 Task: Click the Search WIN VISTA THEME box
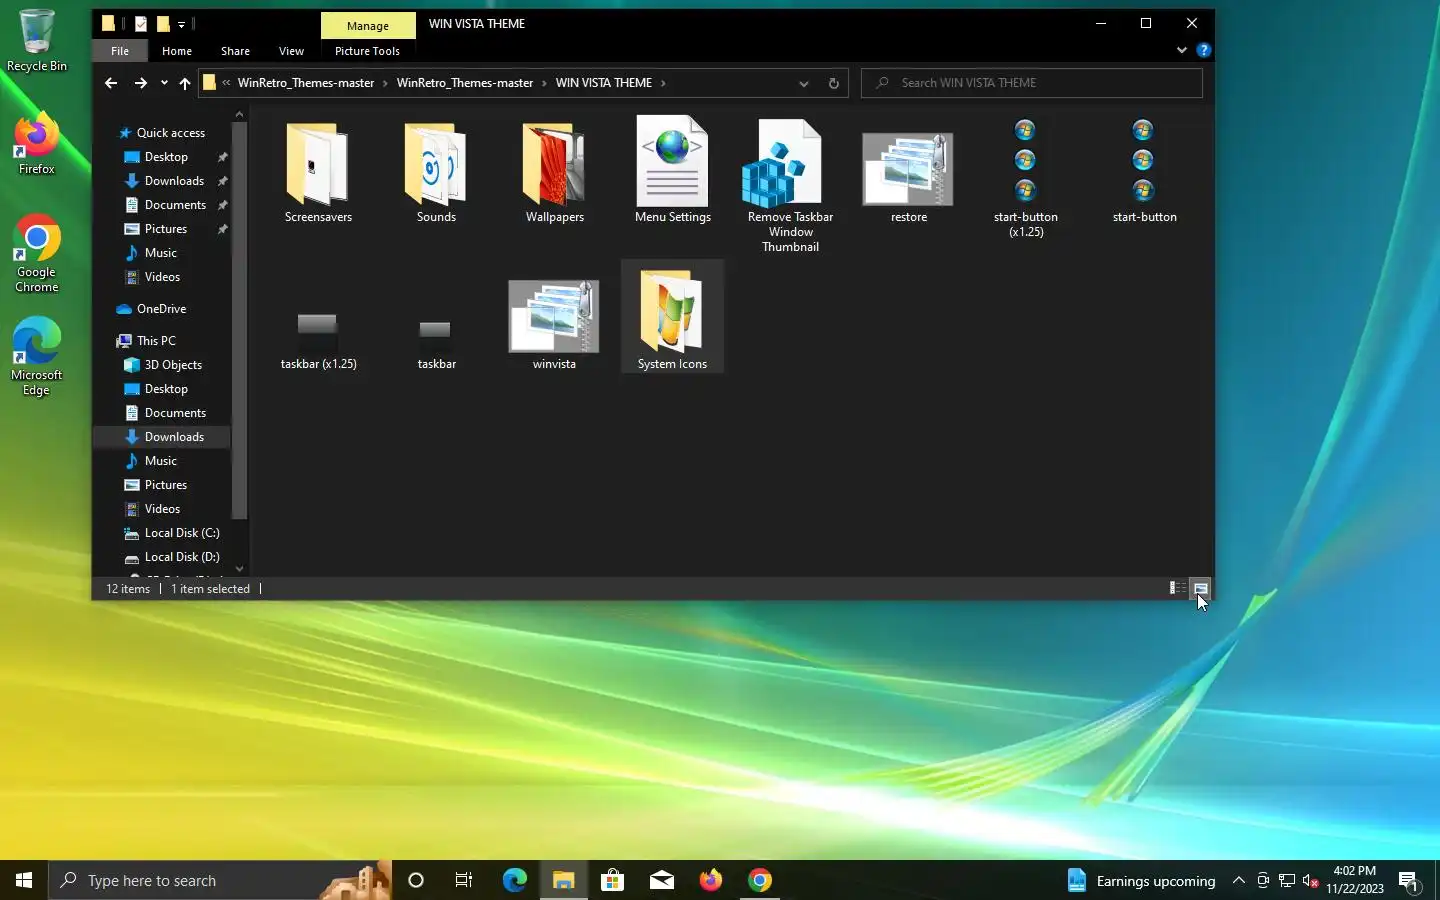pyautogui.click(x=1031, y=83)
